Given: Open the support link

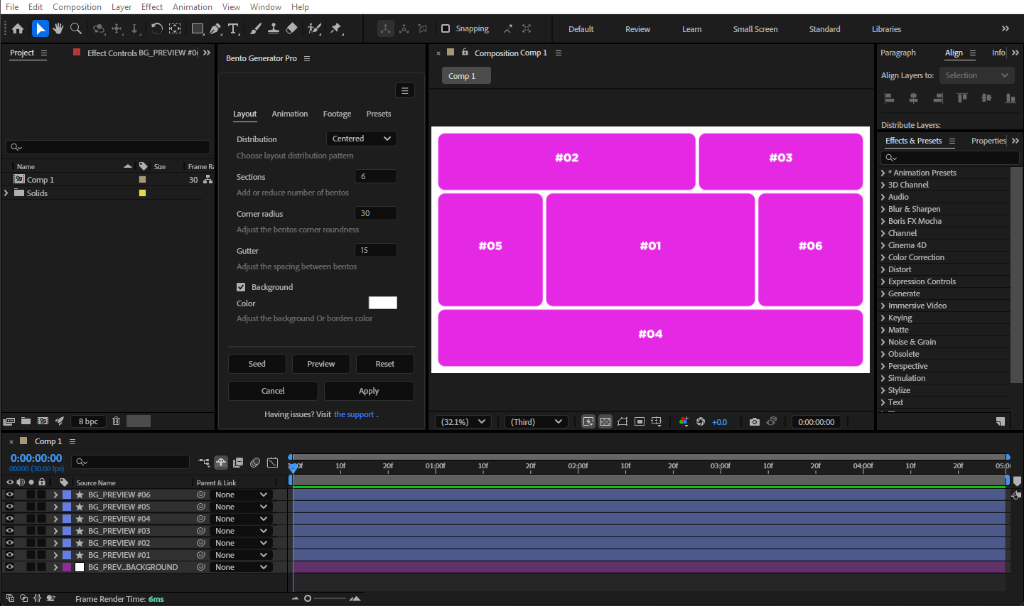Looking at the screenshot, I should tap(354, 414).
